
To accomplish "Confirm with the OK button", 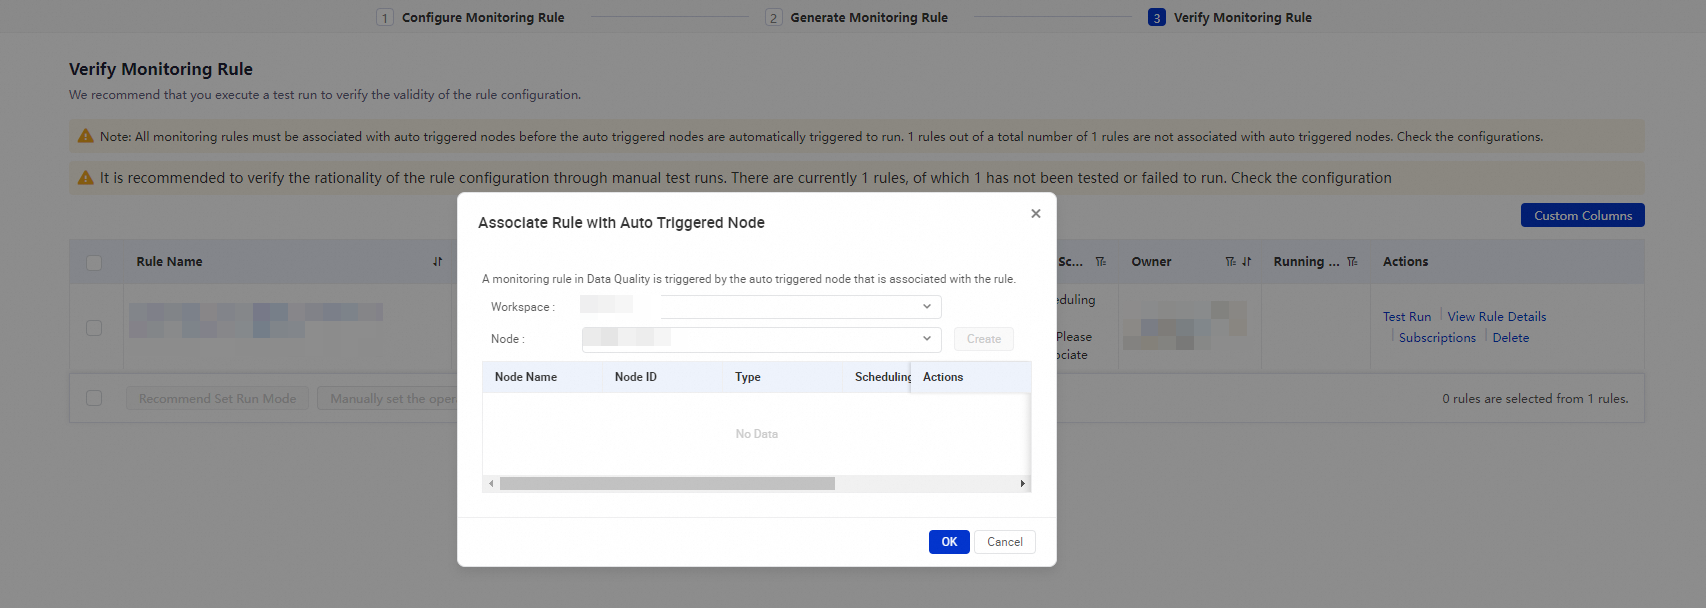I will point(949,542).
